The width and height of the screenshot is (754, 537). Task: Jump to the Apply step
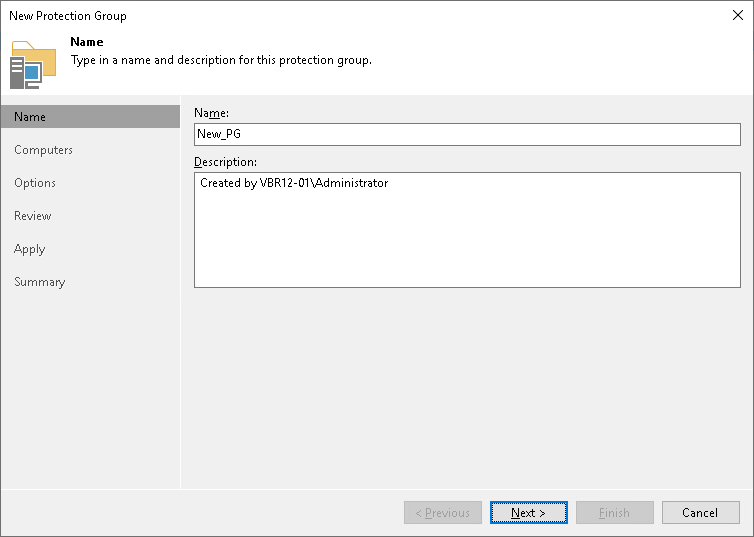click(29, 249)
